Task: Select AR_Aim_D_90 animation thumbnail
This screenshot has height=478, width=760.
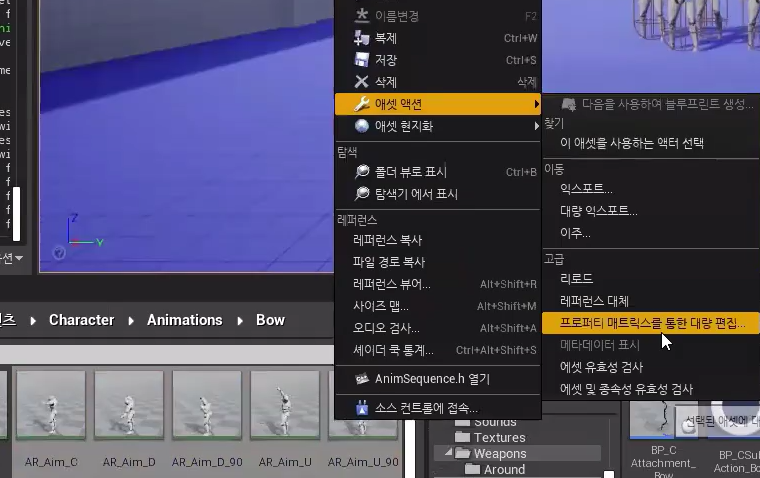Action: tap(207, 405)
